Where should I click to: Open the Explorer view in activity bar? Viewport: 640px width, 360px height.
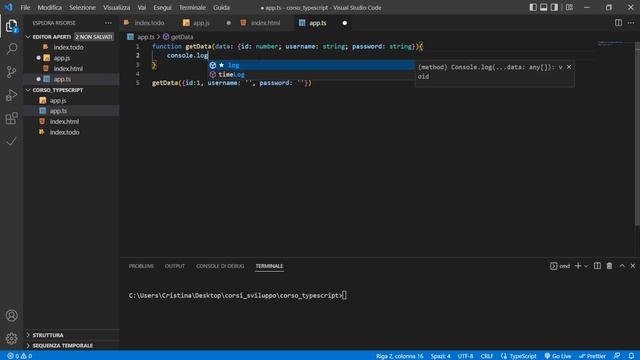[11, 26]
